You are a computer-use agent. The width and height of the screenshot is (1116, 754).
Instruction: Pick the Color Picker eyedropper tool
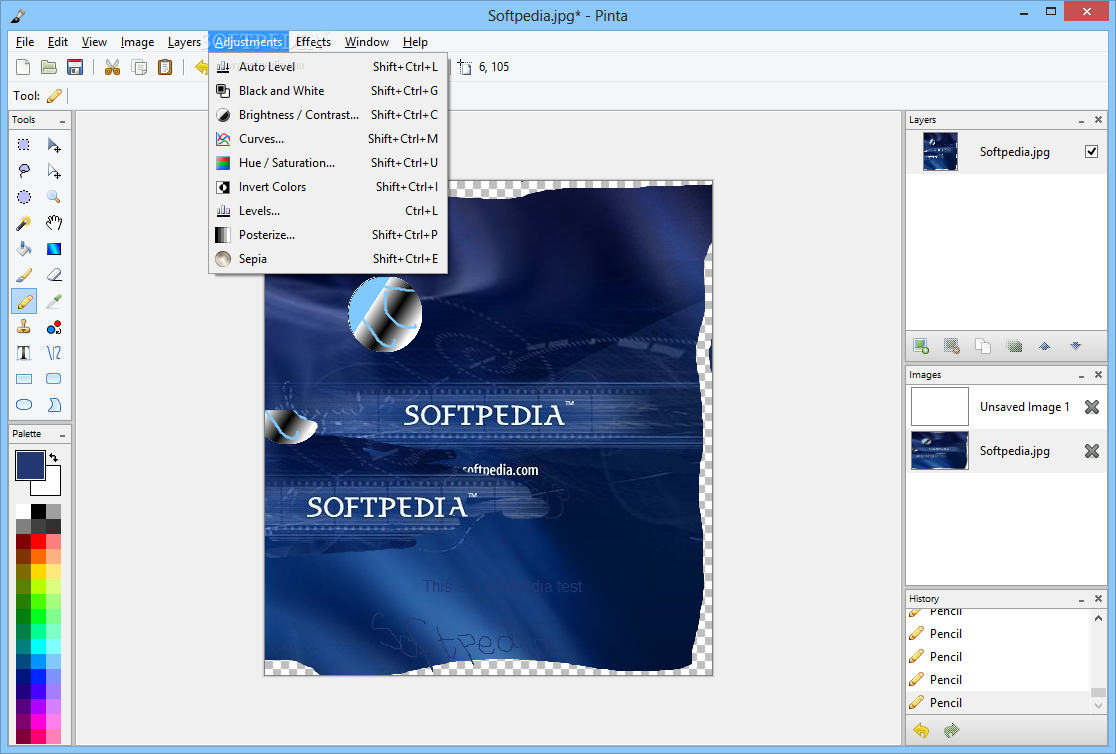pos(53,301)
